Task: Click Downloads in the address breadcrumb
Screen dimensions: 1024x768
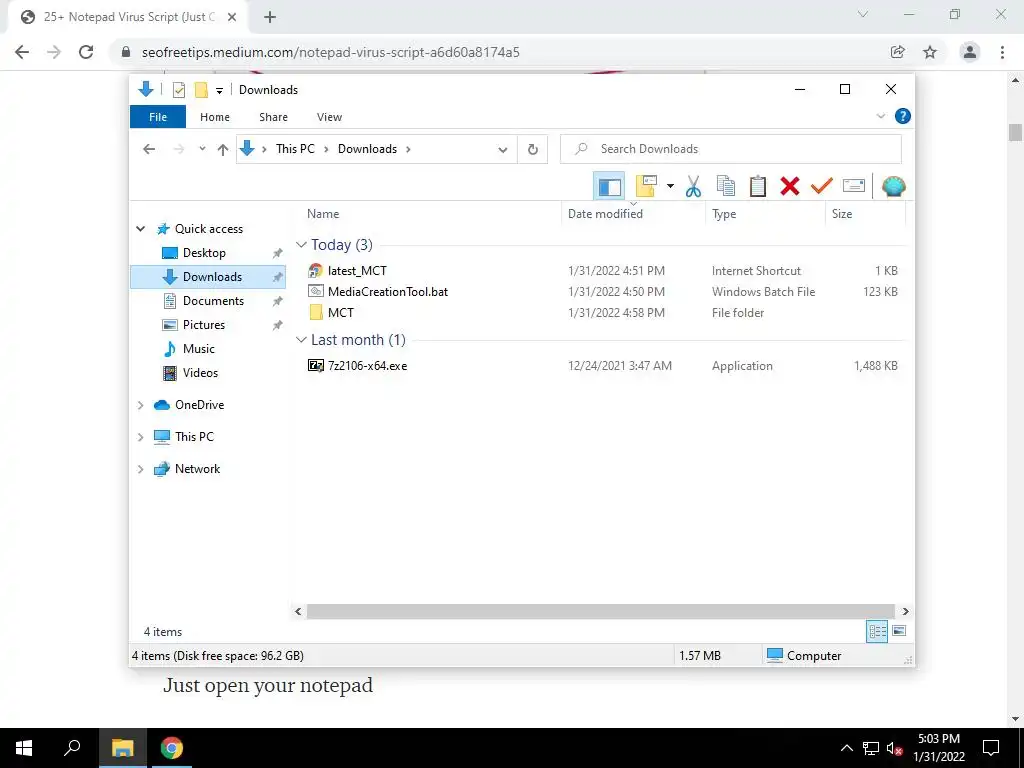Action: point(367,149)
